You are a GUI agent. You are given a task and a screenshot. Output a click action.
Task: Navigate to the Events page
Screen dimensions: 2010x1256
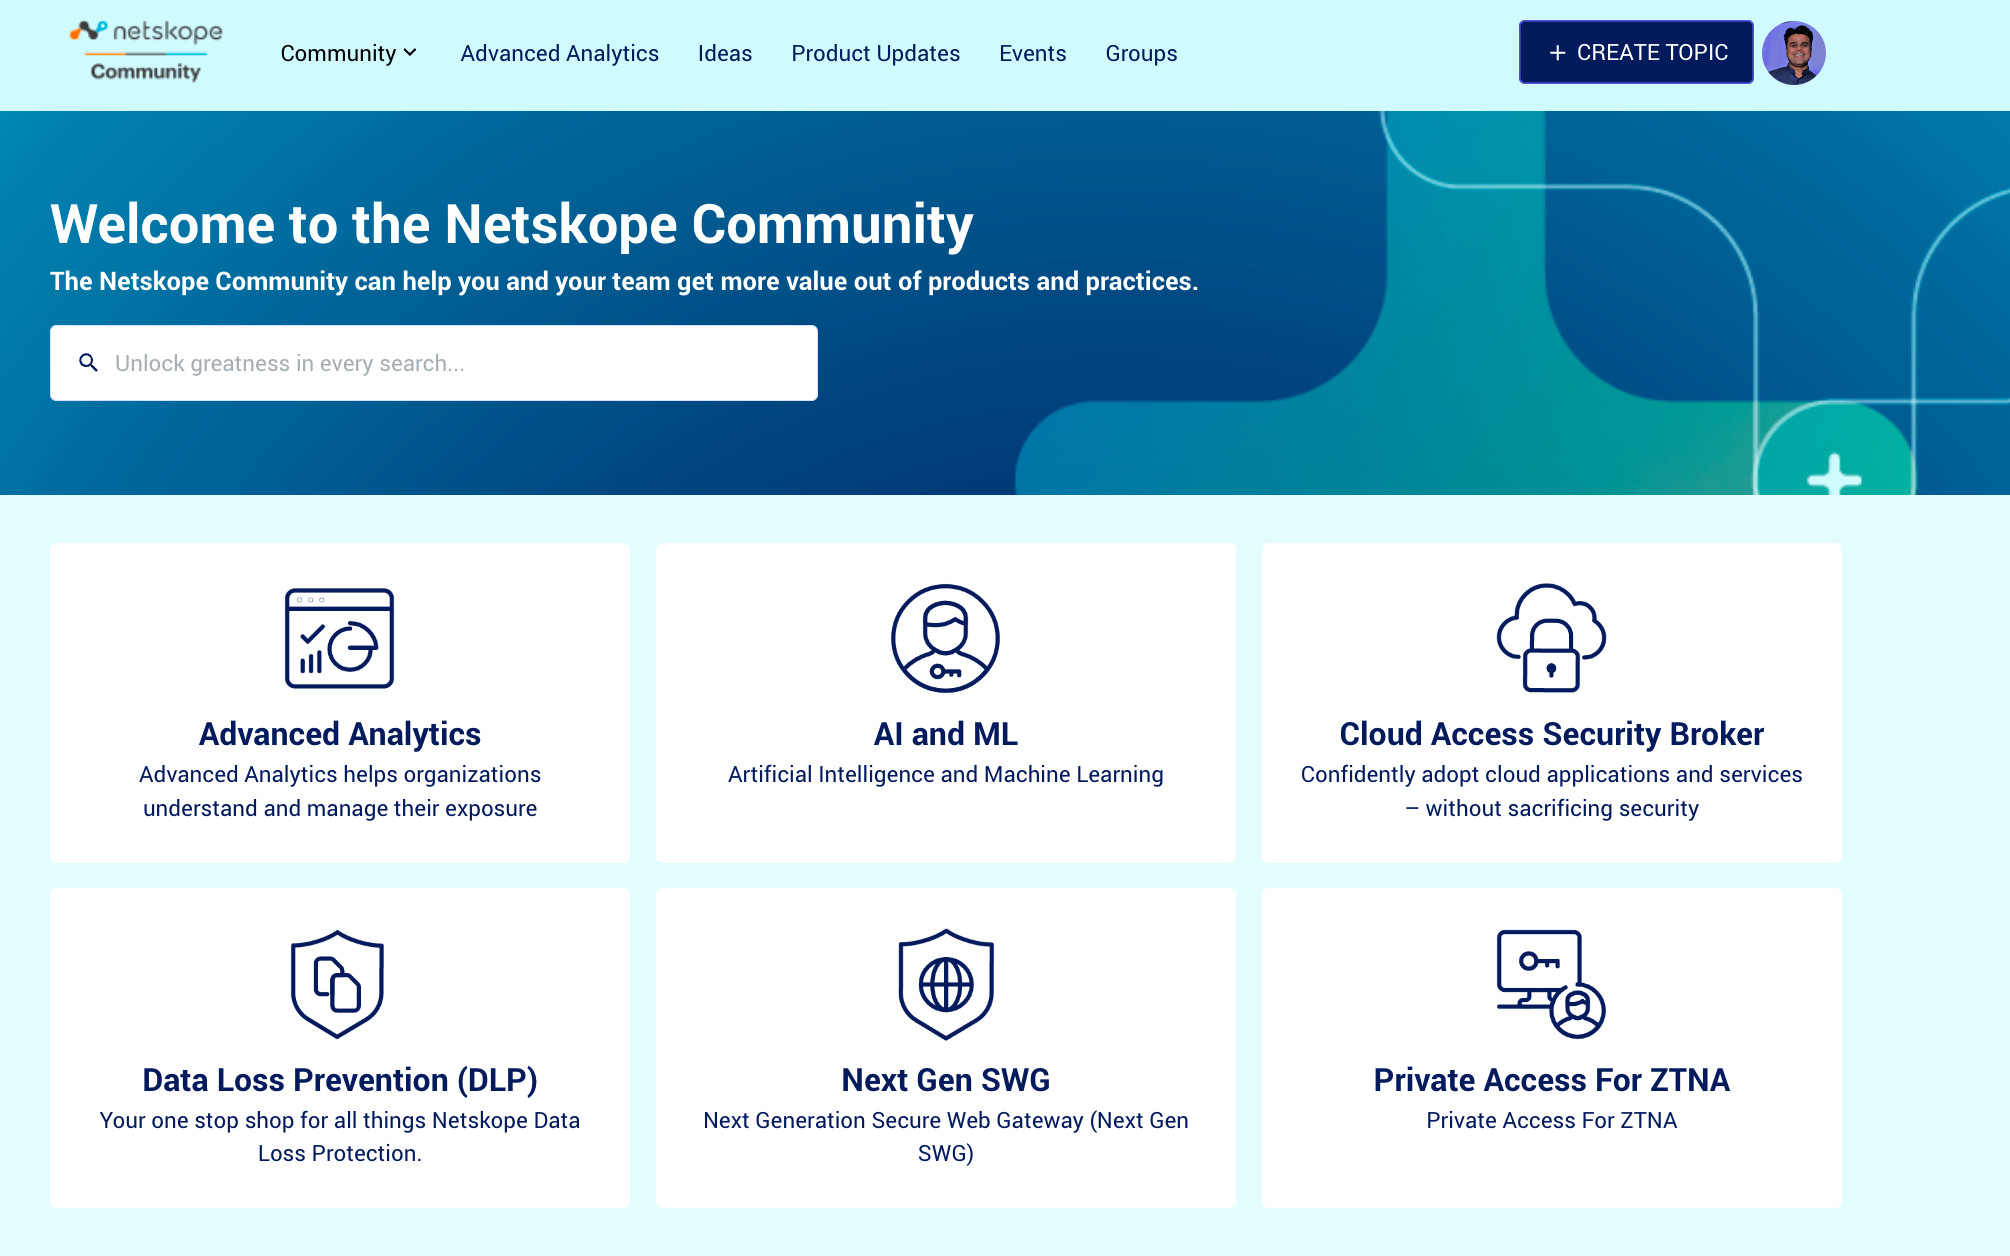pos(1033,53)
